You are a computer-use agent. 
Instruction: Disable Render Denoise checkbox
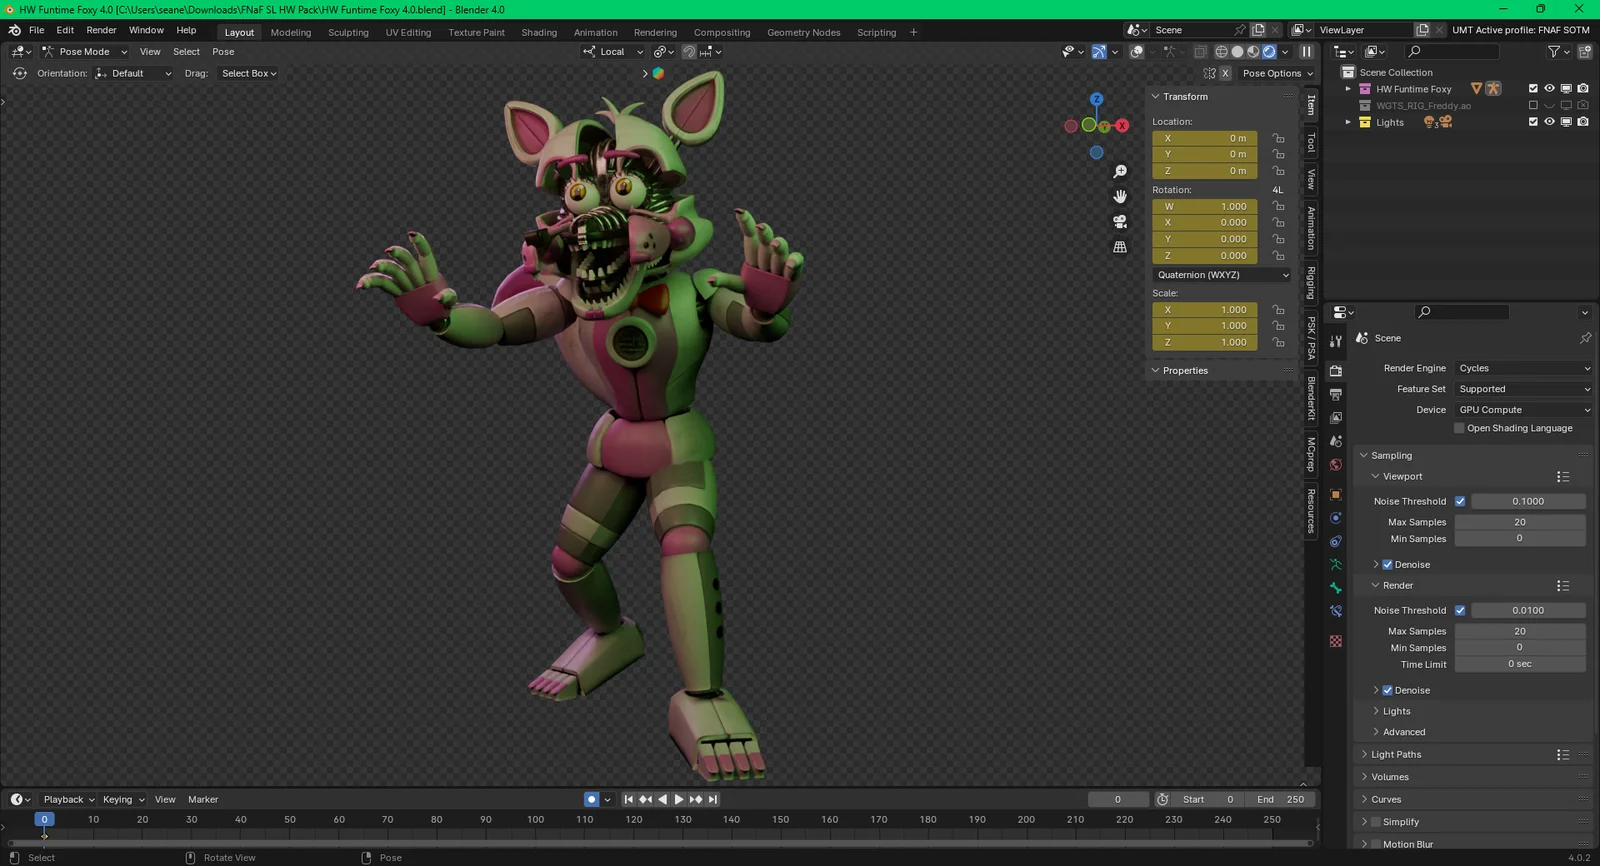[1388, 690]
